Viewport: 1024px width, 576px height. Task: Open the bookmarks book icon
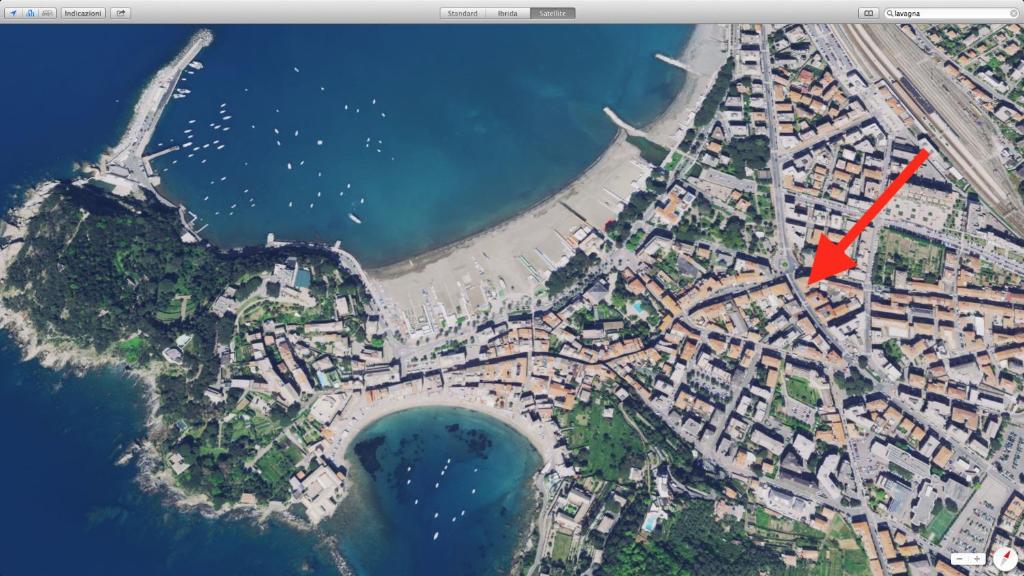(868, 13)
